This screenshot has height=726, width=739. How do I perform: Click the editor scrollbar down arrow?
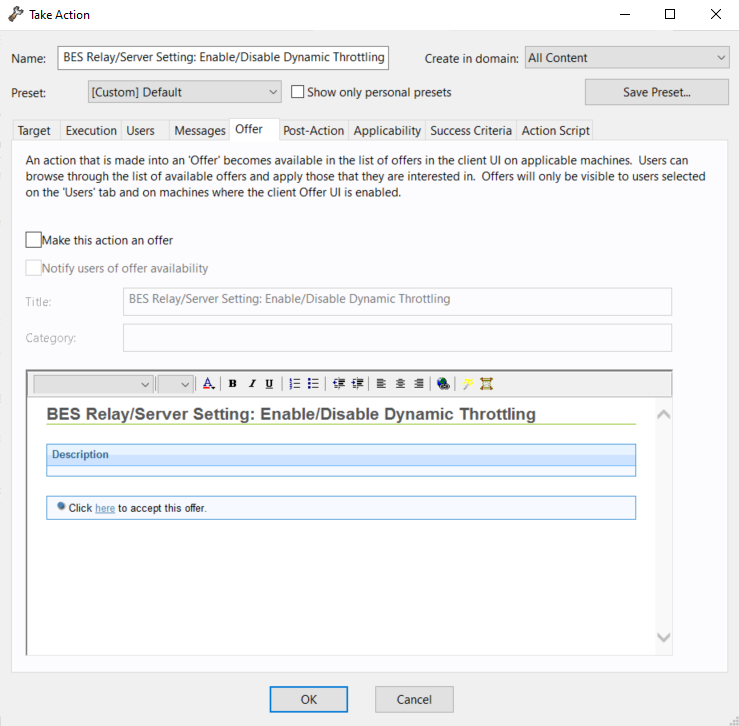(664, 637)
